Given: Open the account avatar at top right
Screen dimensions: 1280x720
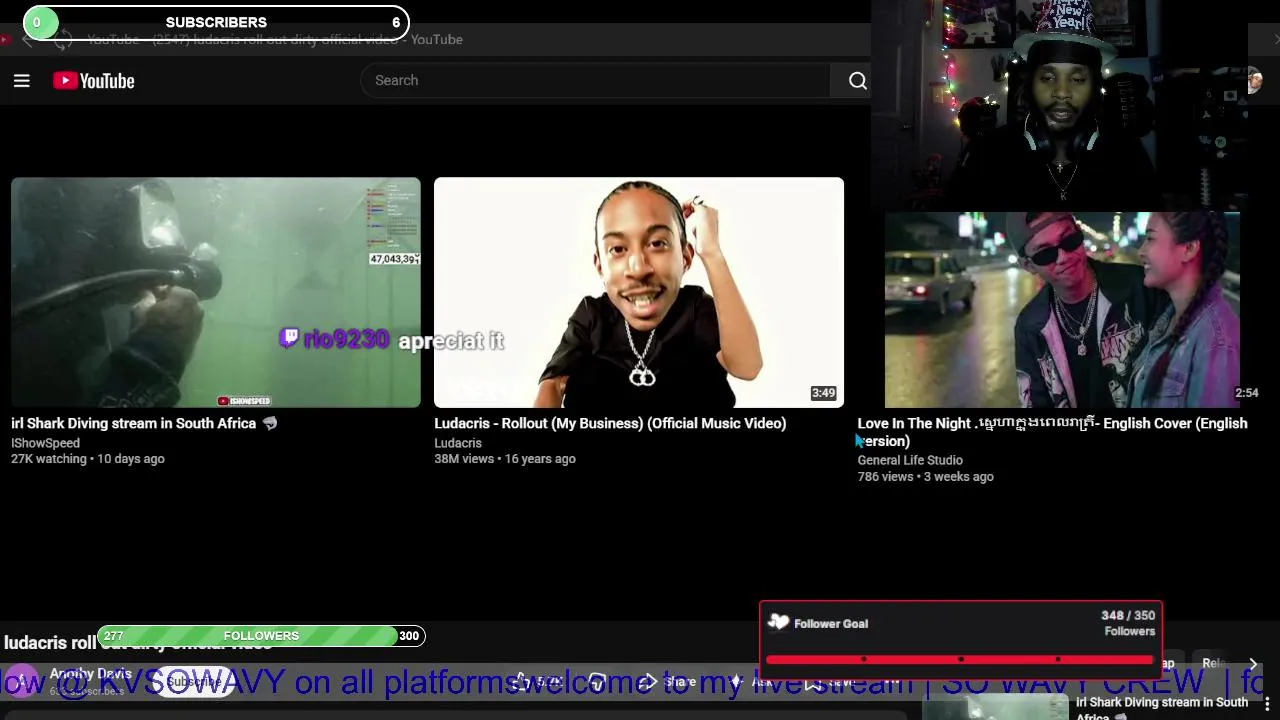Looking at the screenshot, I should pyautogui.click(x=1254, y=81).
